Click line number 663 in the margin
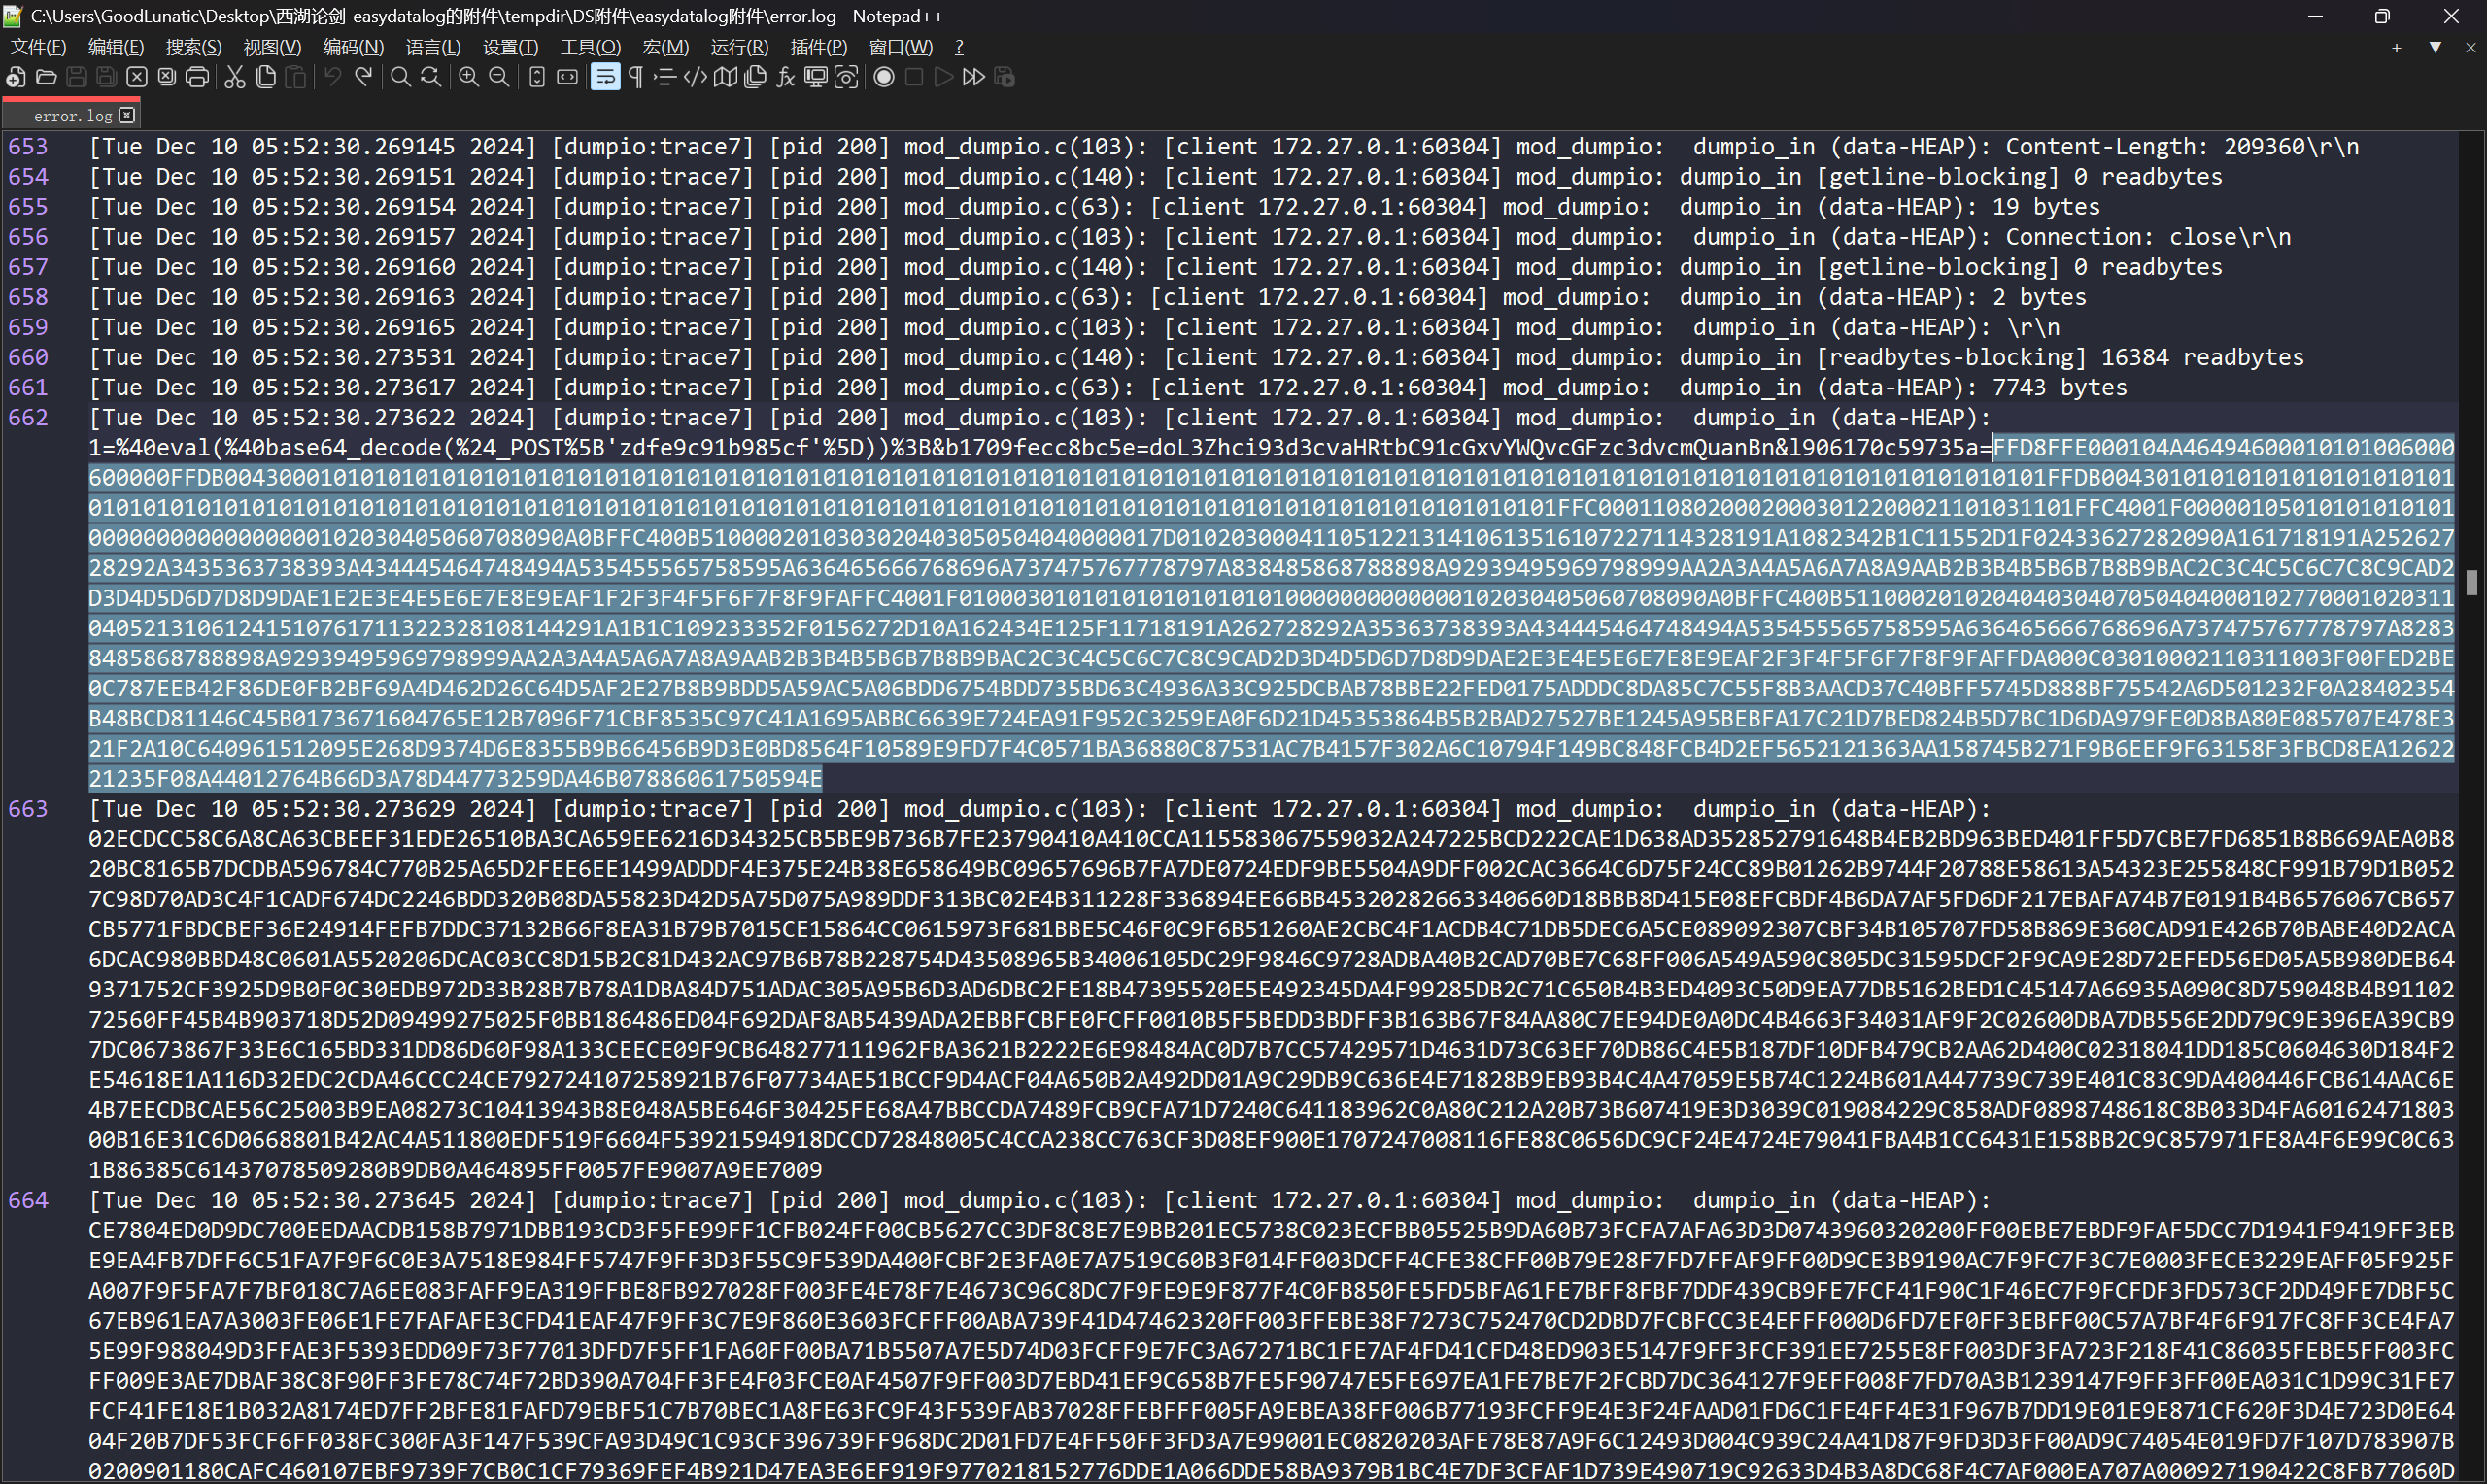2487x1484 pixels. pos(28,808)
